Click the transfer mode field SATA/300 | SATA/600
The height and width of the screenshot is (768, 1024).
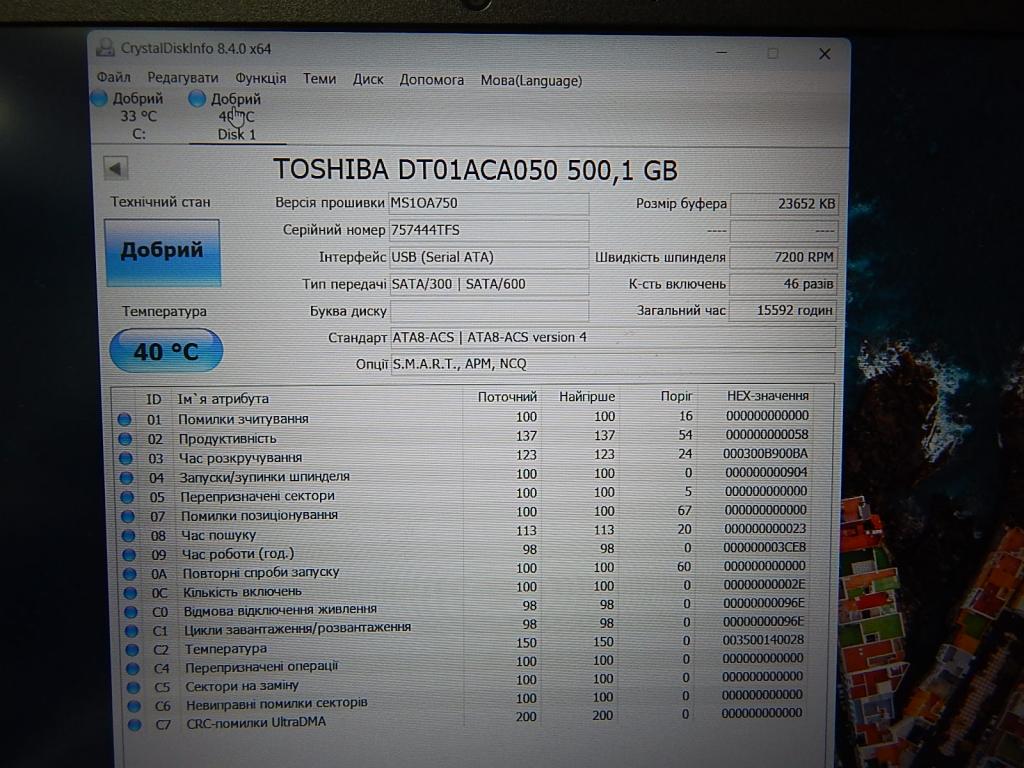coord(488,284)
